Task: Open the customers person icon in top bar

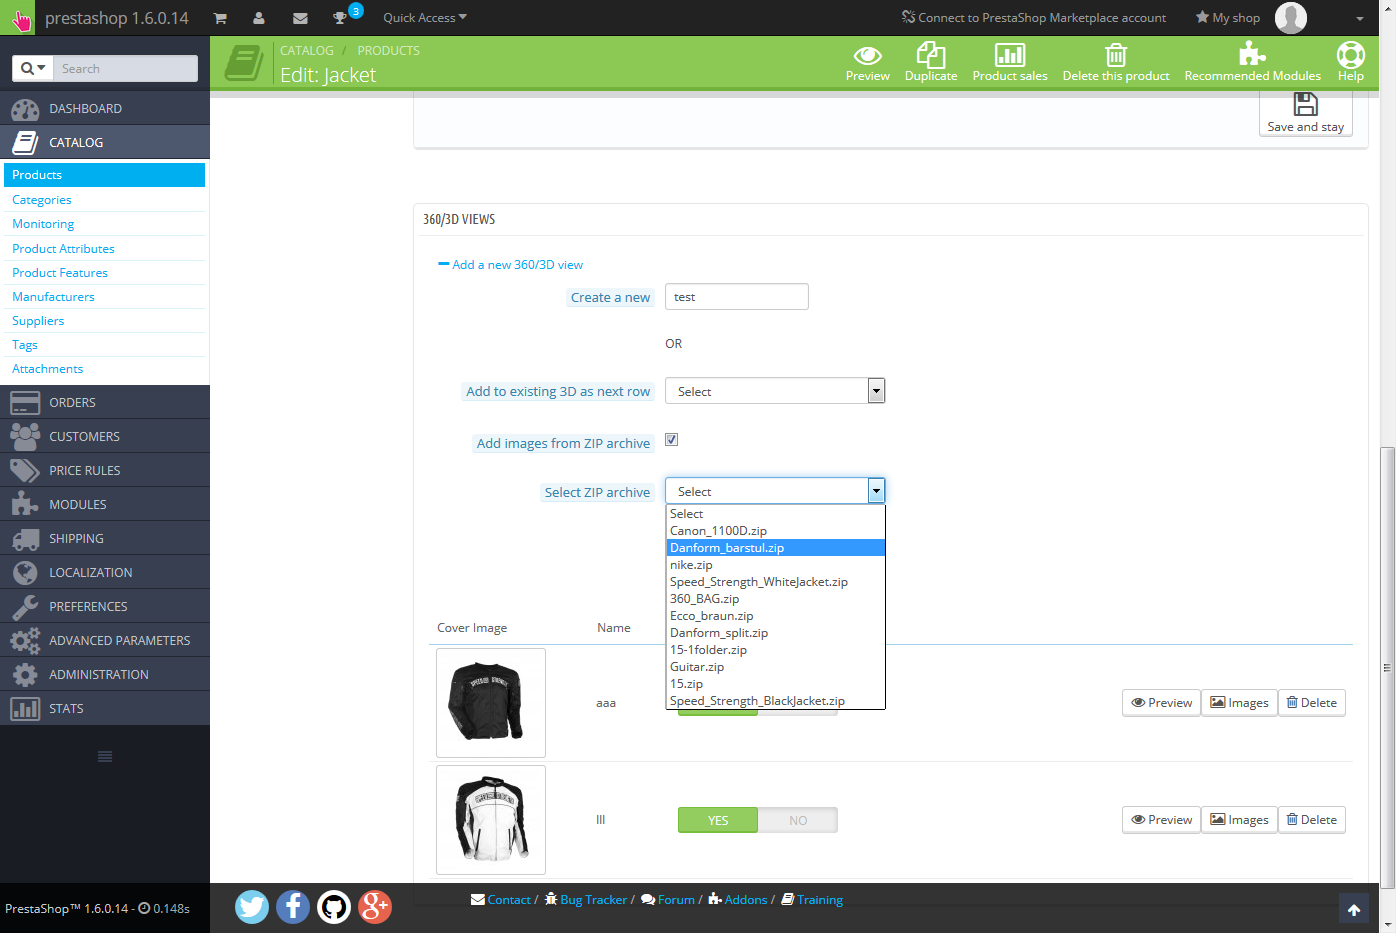Action: [259, 18]
